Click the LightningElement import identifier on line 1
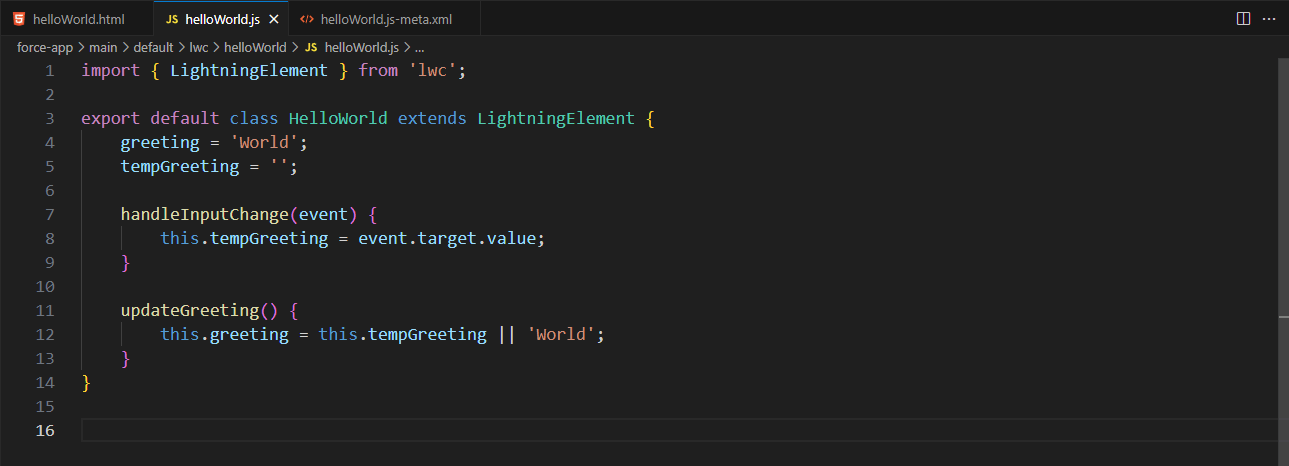1289x466 pixels. (249, 71)
